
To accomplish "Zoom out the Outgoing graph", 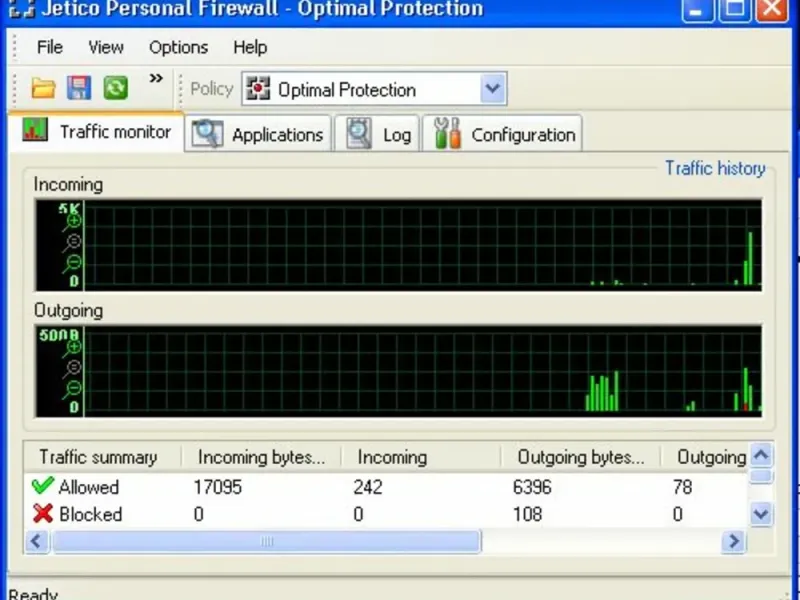I will pyautogui.click(x=72, y=390).
